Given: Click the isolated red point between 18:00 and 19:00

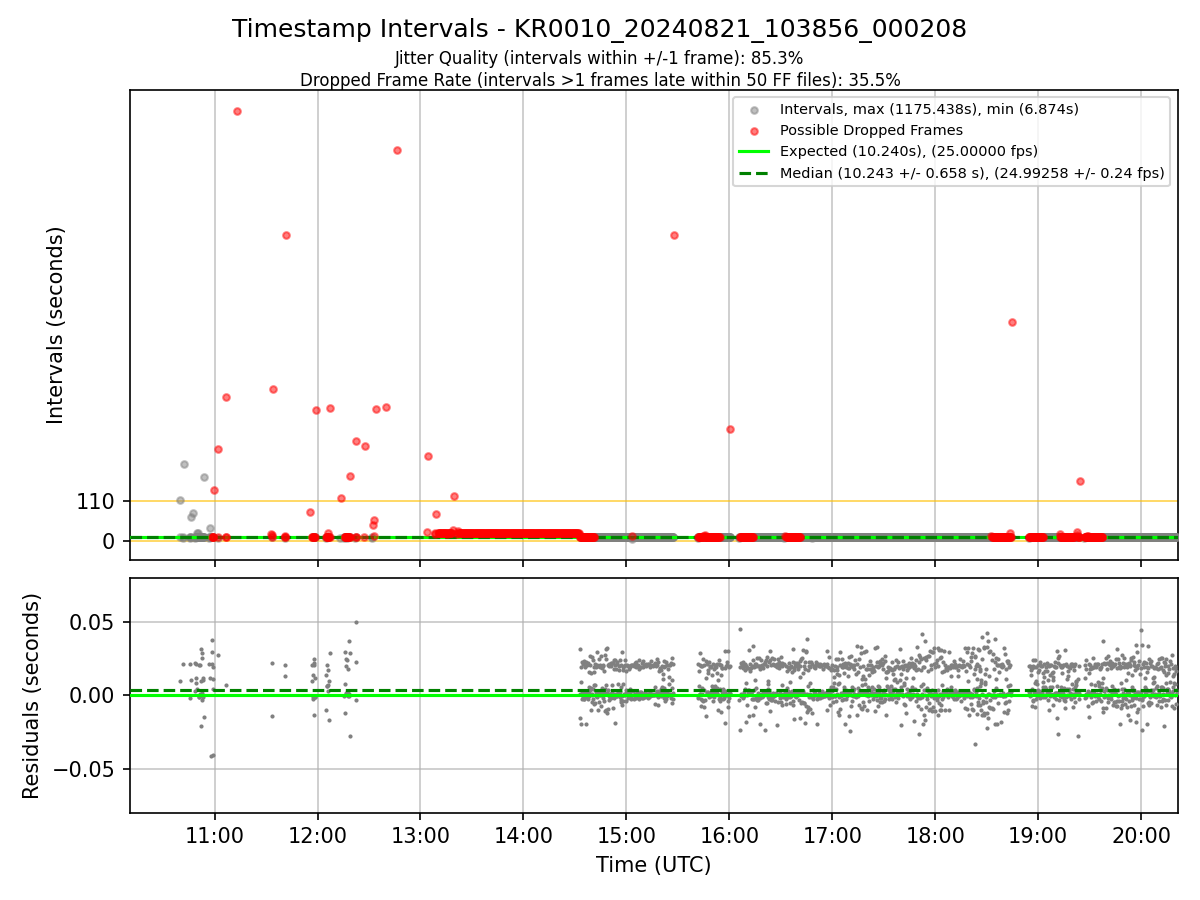Looking at the screenshot, I should click(x=1012, y=322).
